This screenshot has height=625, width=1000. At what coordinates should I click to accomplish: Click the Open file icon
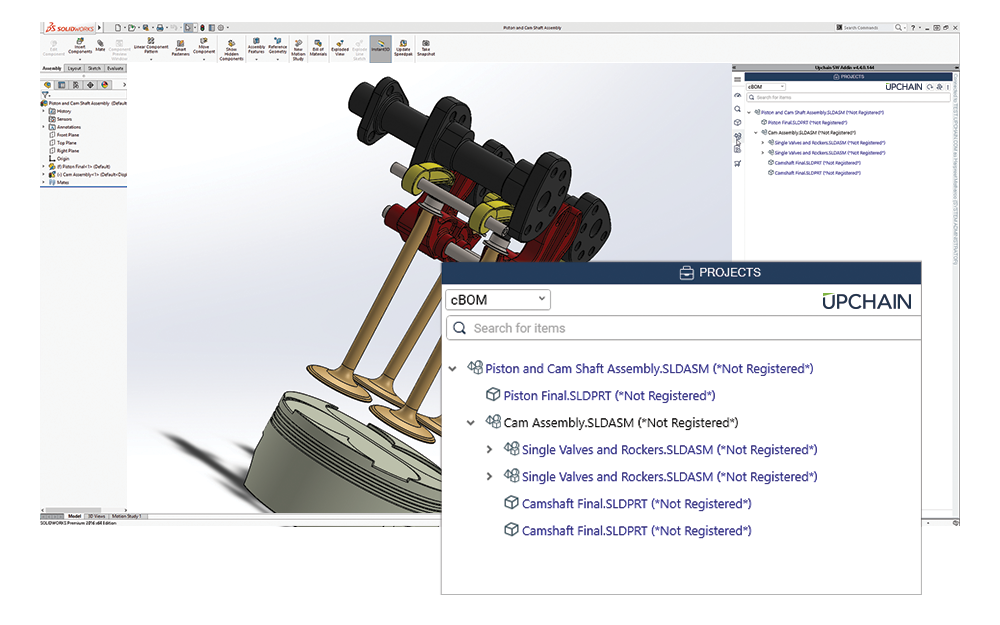(x=132, y=27)
